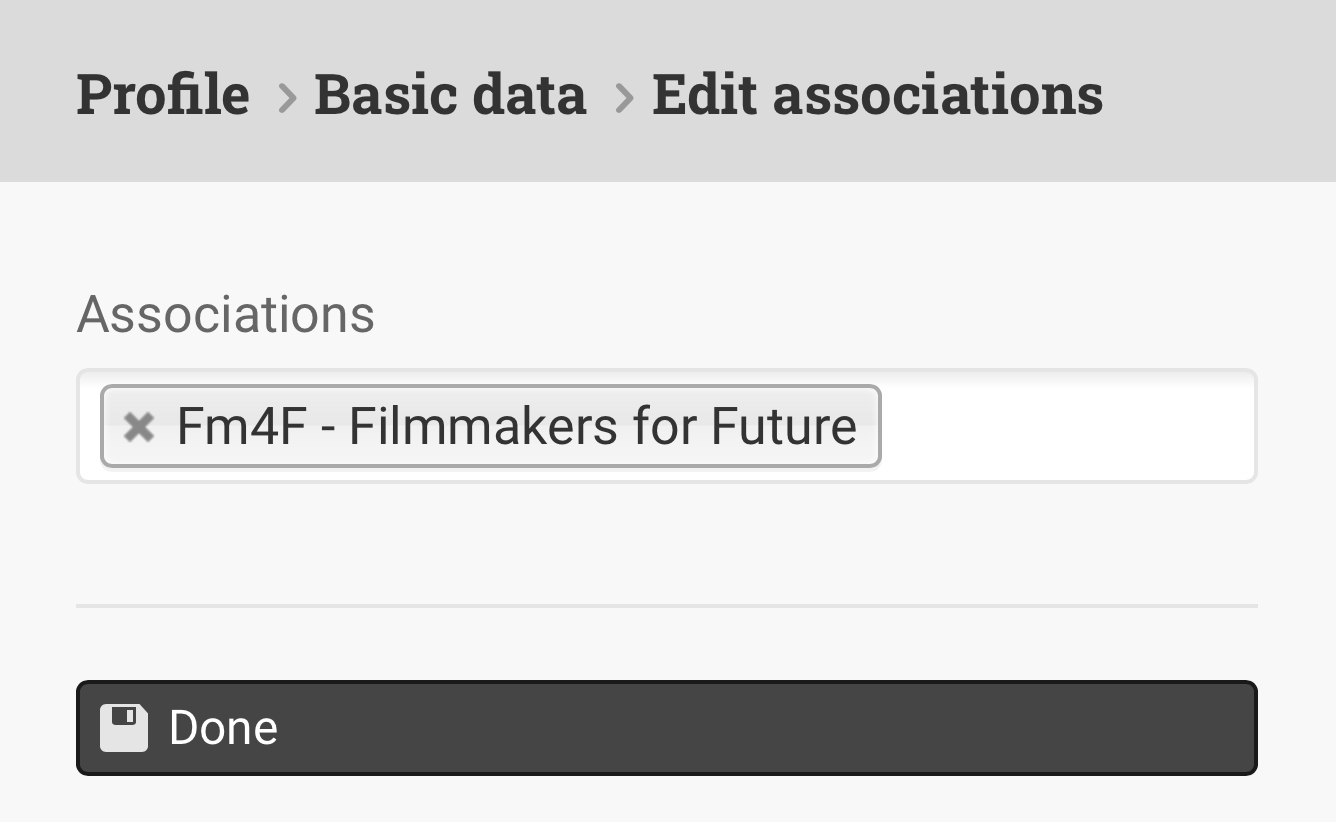Go back to the Profile breadcrumb

tap(163, 95)
